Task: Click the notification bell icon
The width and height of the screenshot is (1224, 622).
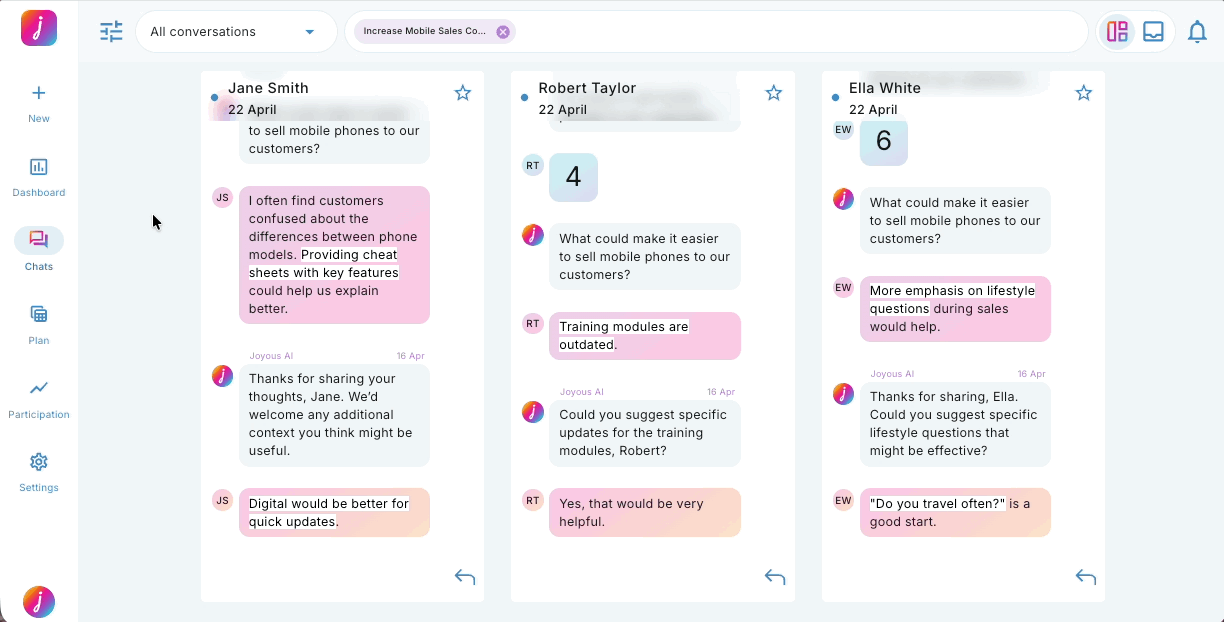Action: tap(1197, 32)
